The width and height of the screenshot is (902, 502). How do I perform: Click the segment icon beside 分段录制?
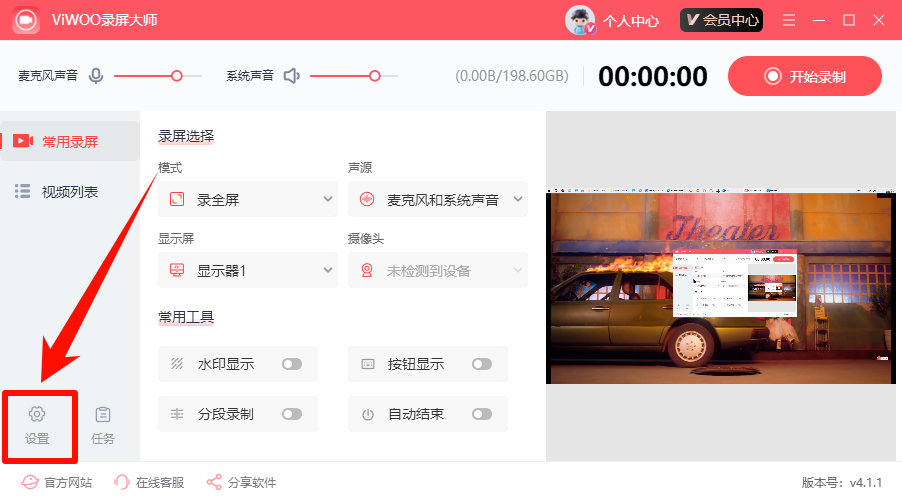(177, 414)
